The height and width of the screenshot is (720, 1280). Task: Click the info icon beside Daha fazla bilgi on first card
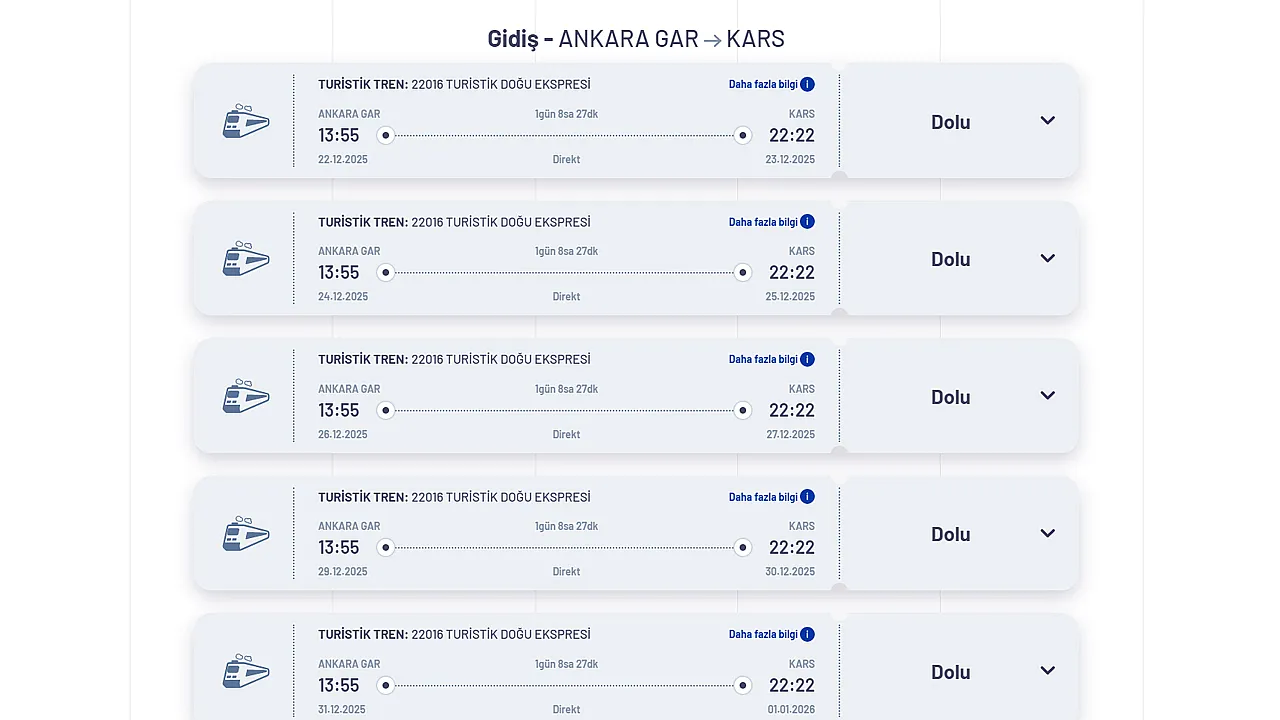click(x=807, y=84)
